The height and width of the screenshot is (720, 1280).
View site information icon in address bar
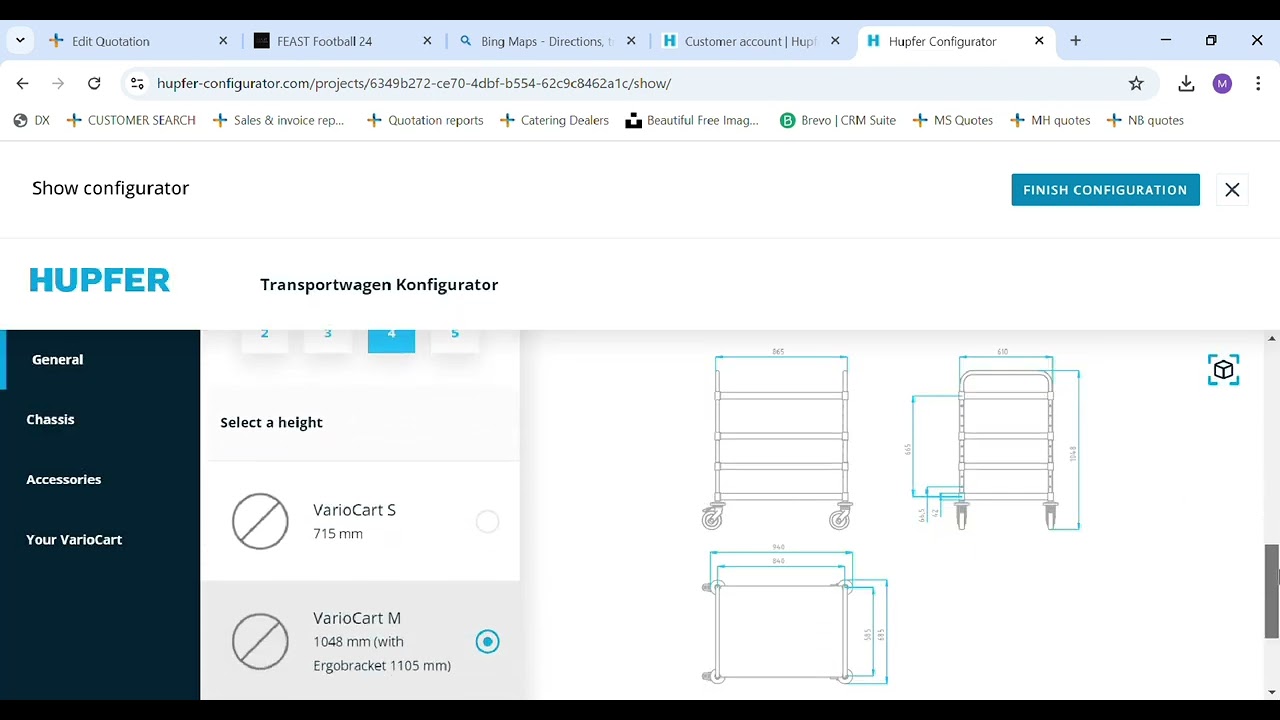pos(138,84)
